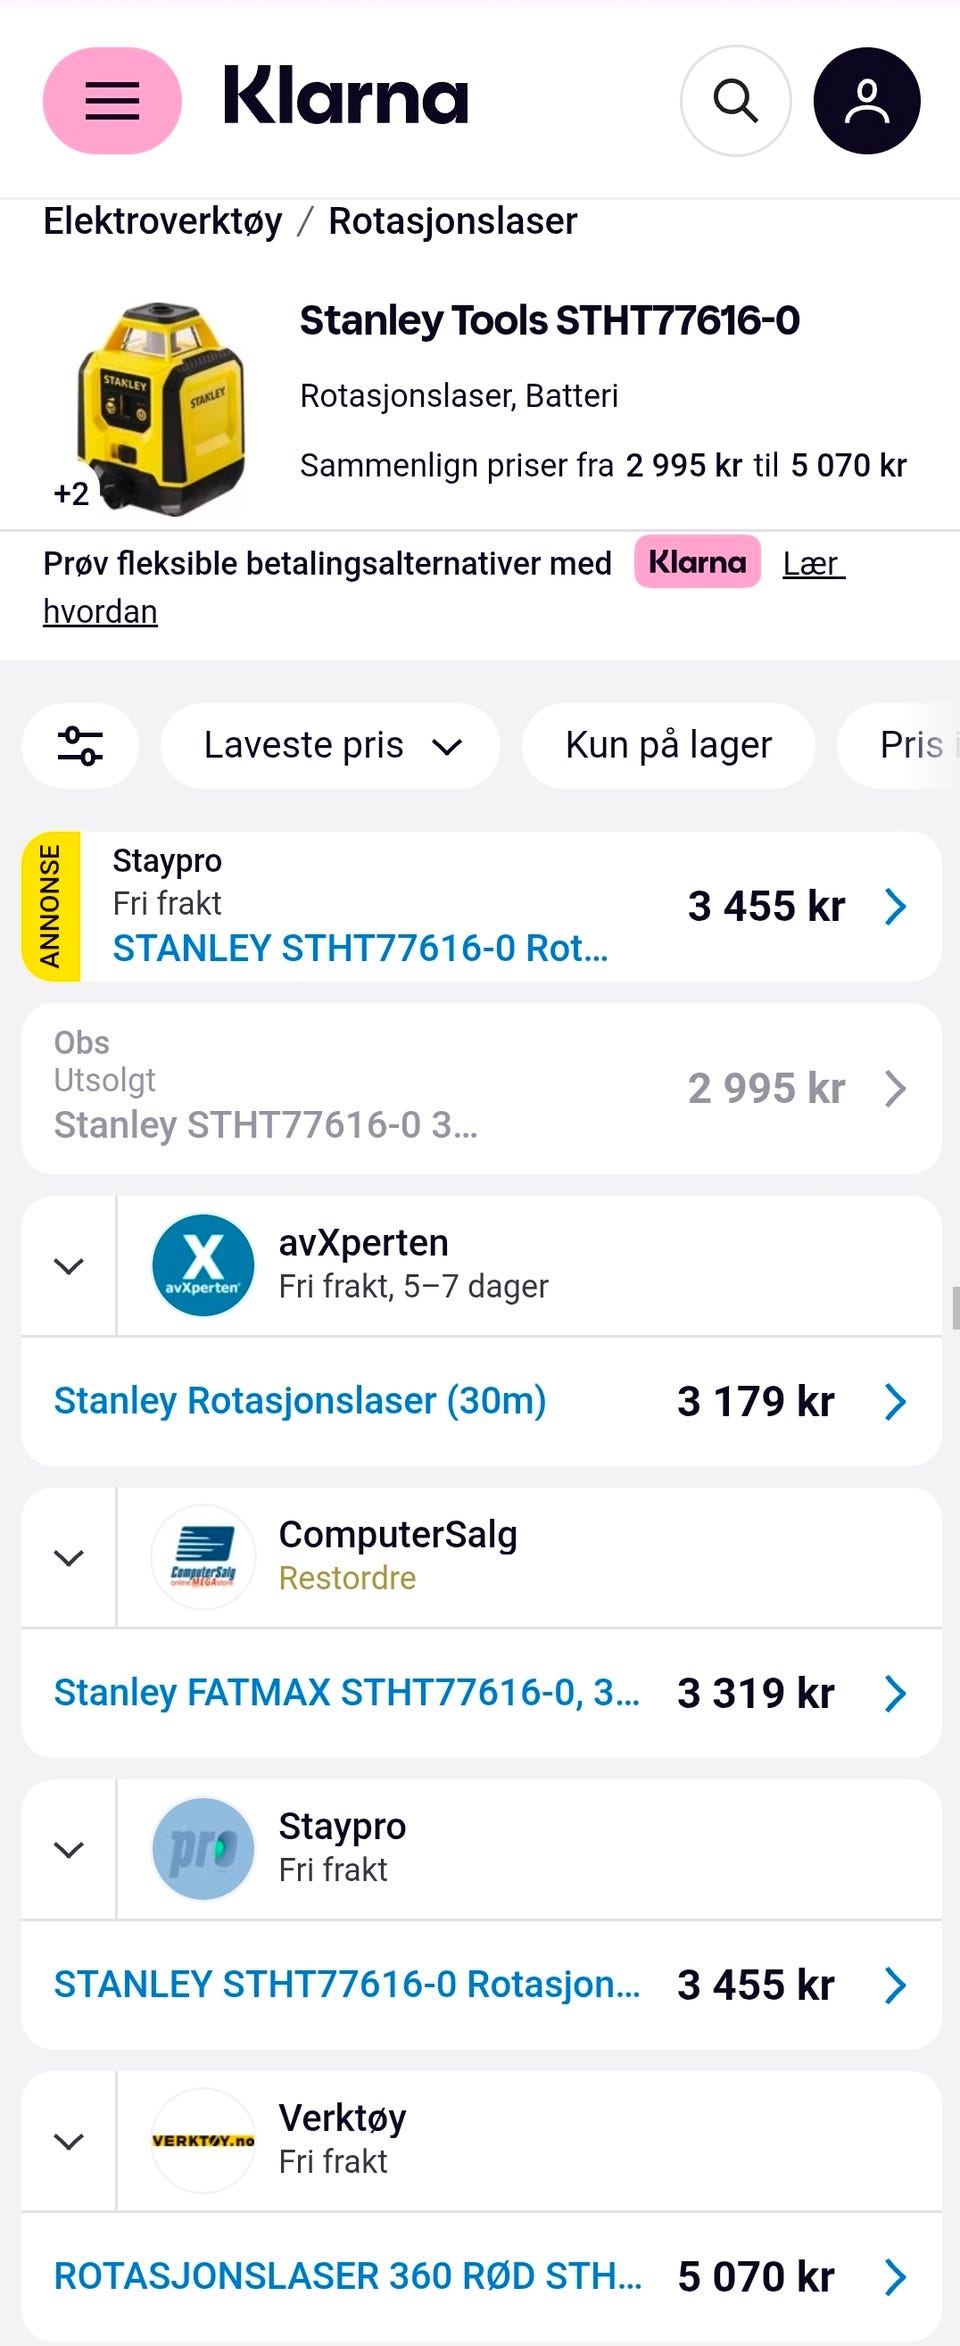960x2346 pixels.
Task: Click the Staypro round store logo
Action: 203,1849
